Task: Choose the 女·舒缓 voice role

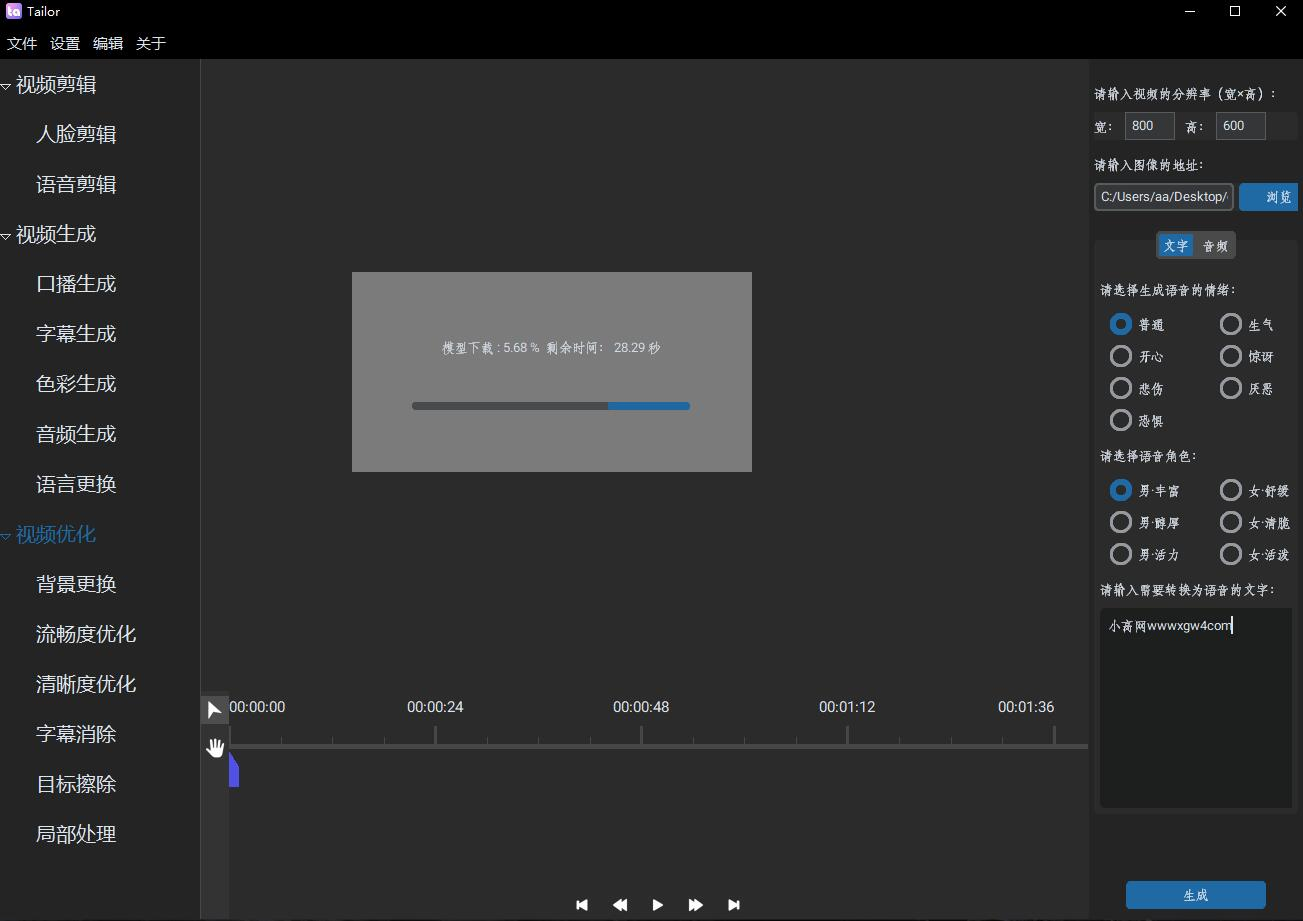Action: (1231, 490)
